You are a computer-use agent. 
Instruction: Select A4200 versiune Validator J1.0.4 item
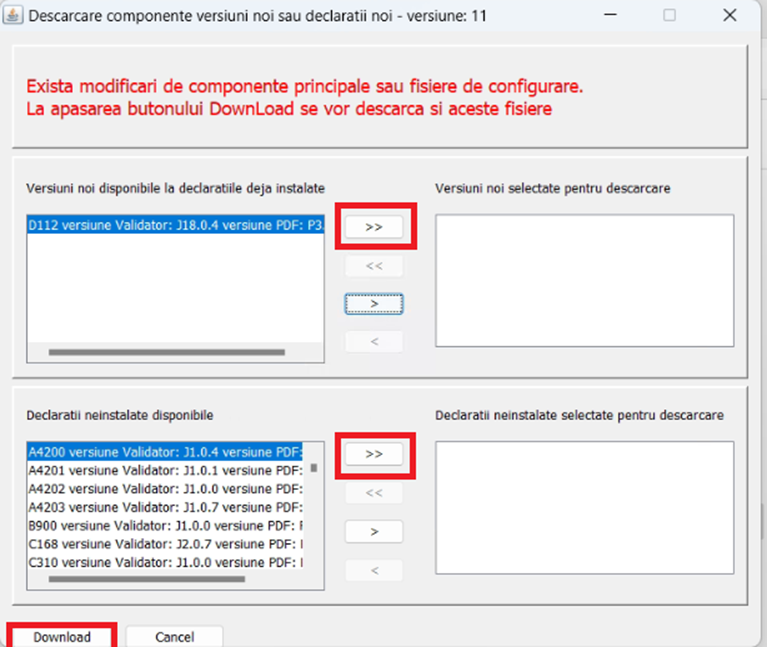(165, 452)
